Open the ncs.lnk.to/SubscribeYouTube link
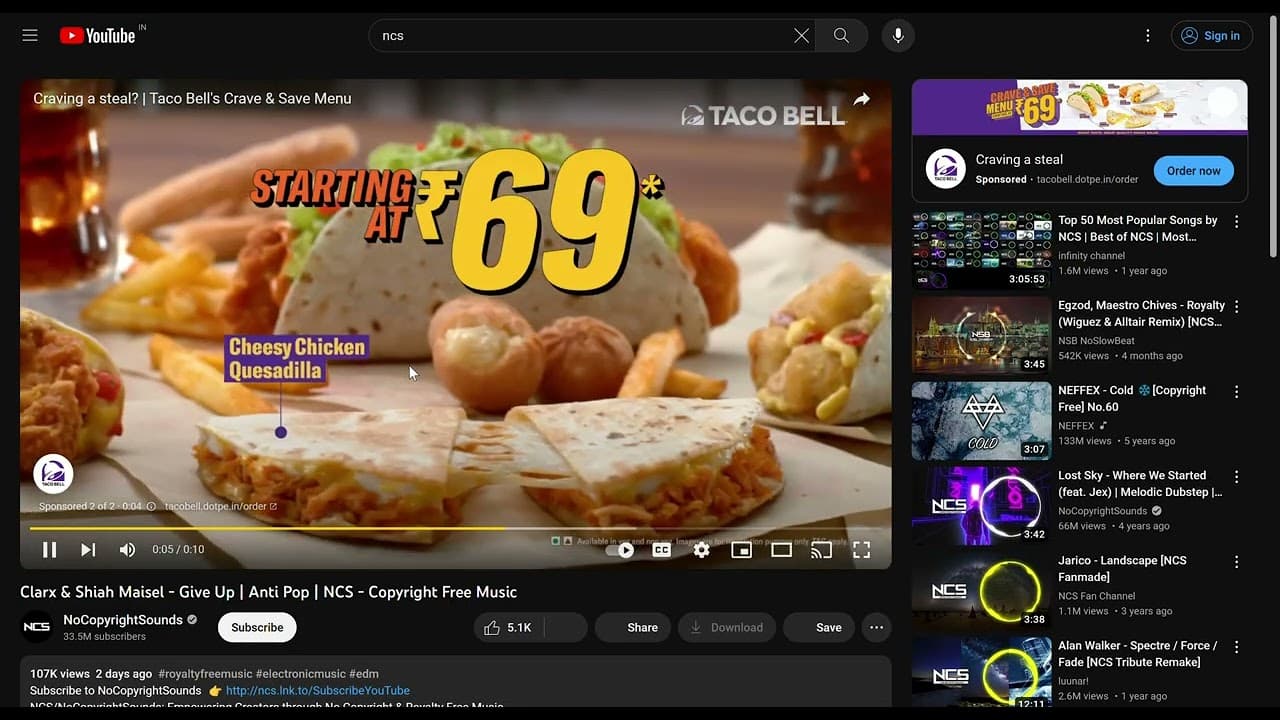 (318, 690)
